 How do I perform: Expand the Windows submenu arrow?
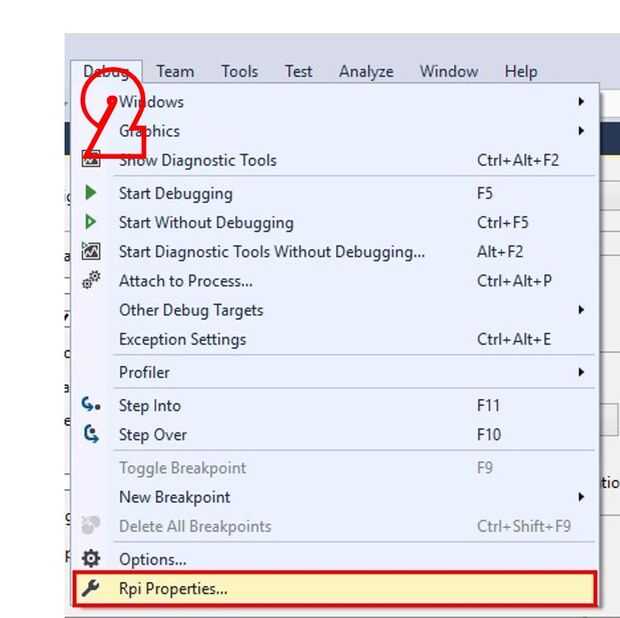(x=580, y=102)
